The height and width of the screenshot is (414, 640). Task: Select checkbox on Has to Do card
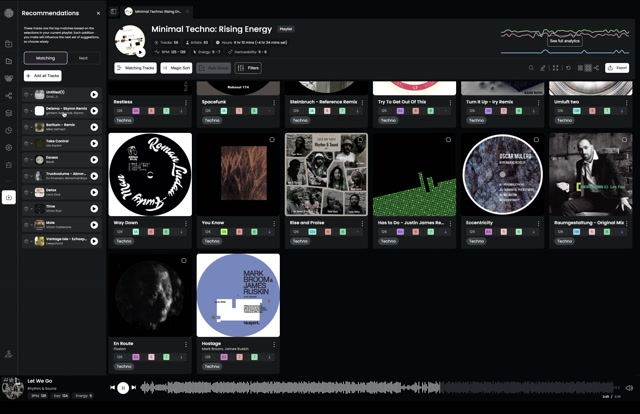click(x=448, y=140)
